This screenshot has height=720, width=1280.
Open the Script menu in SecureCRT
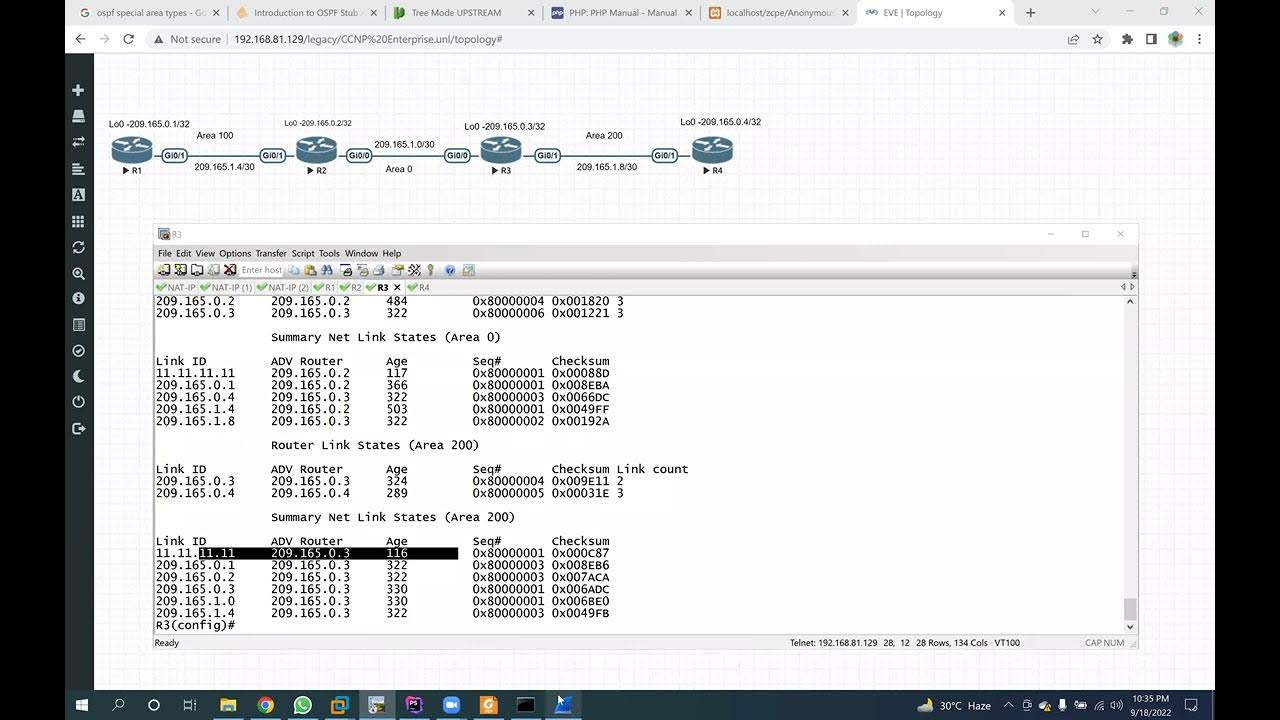tap(303, 254)
